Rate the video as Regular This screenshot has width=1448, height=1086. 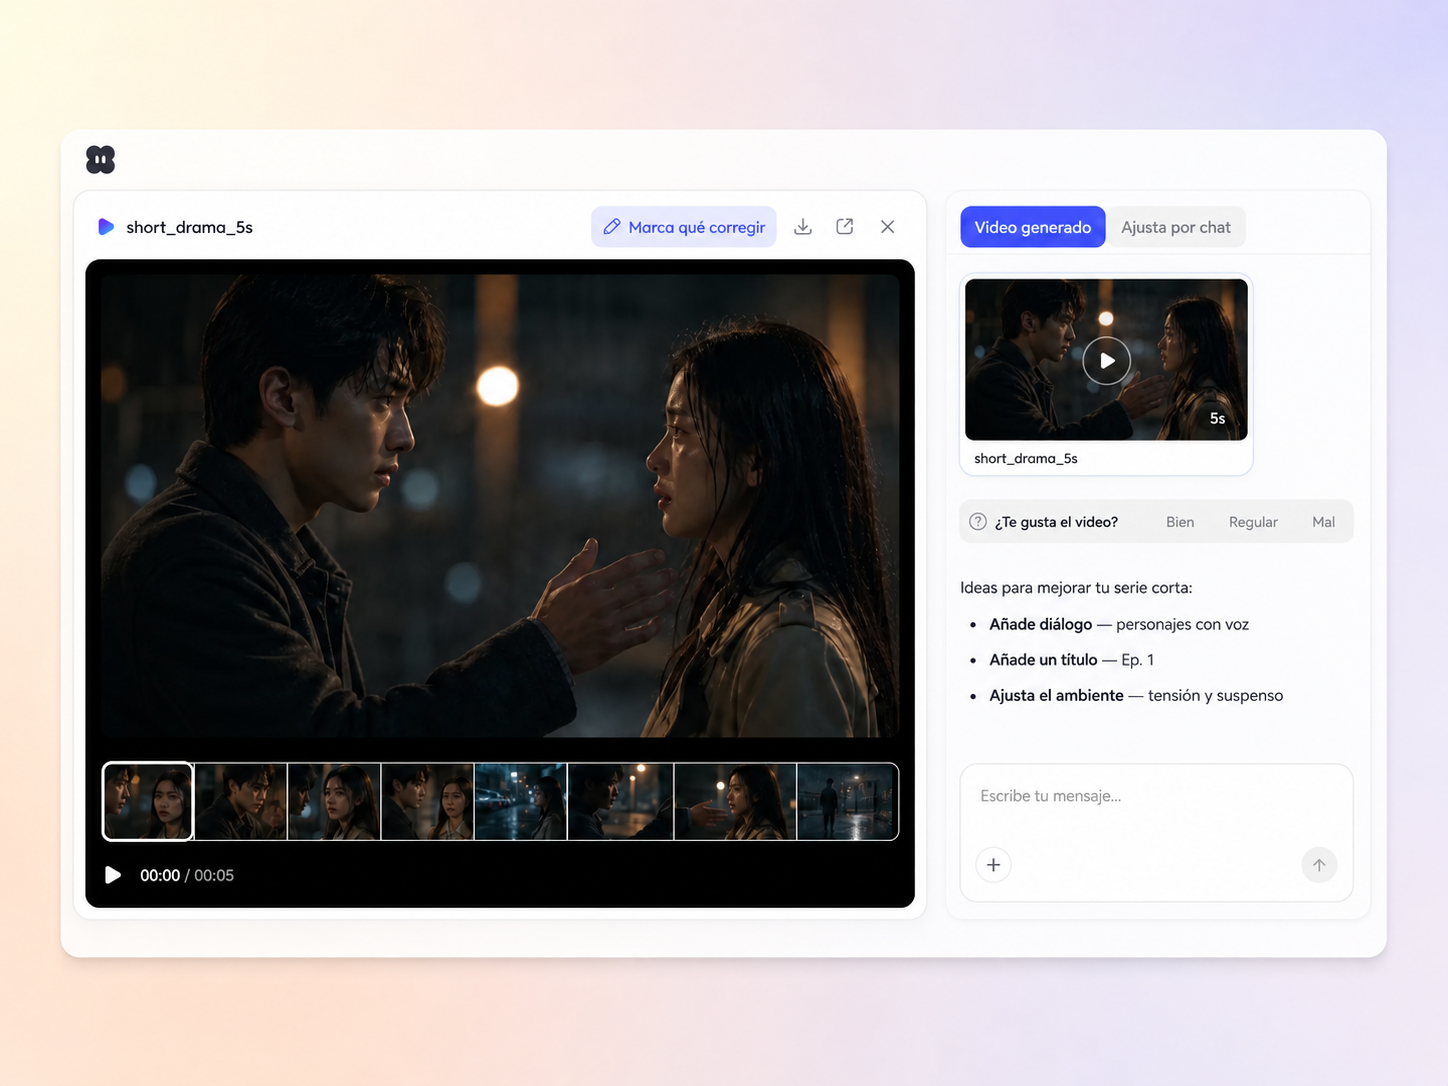tap(1253, 522)
